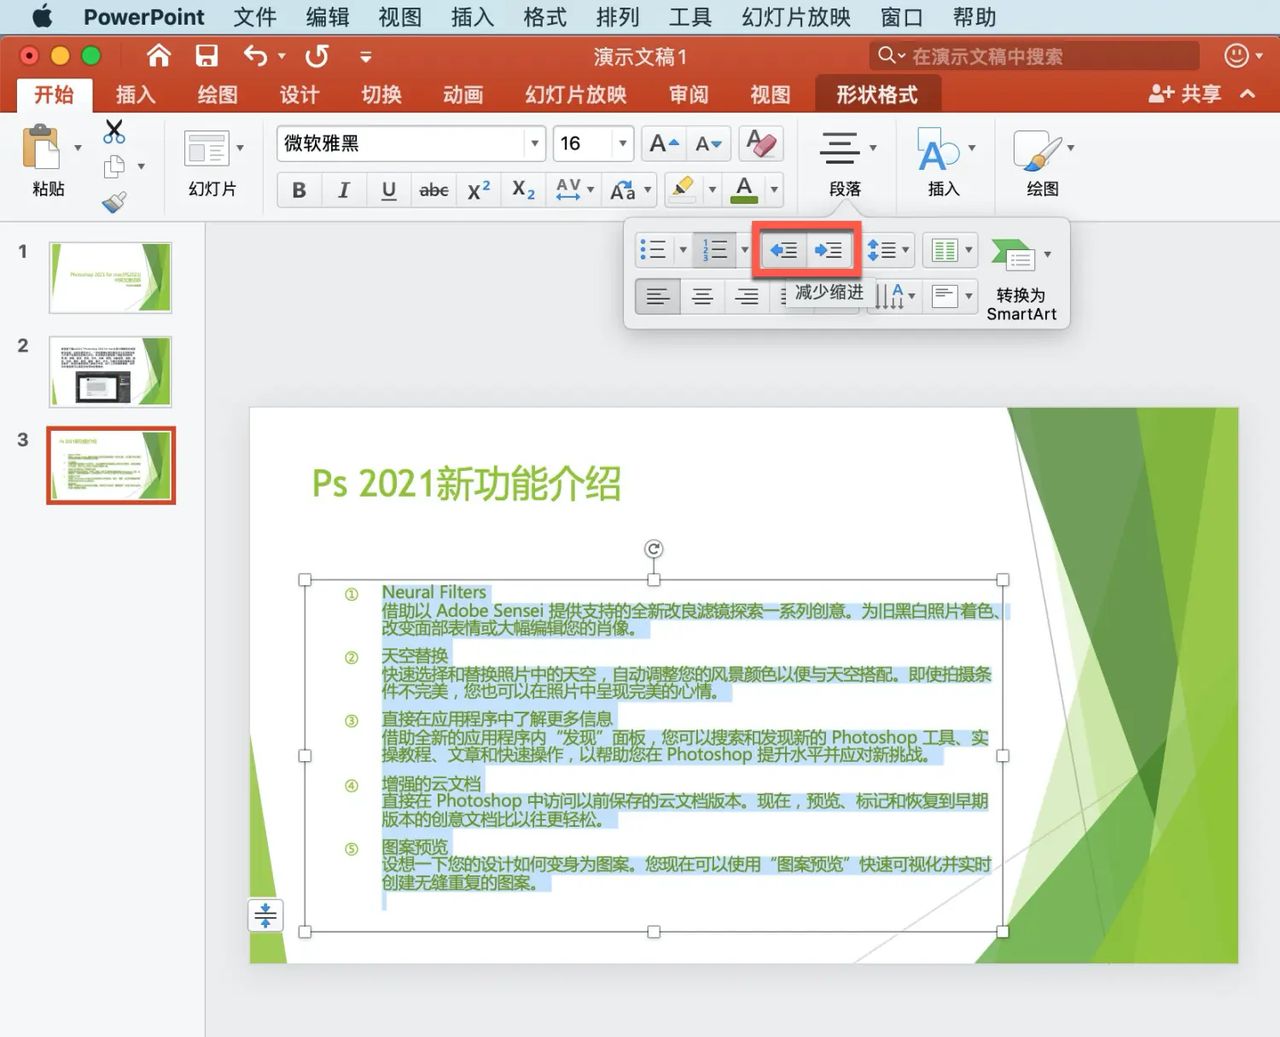Click the bullet list icon
Viewport: 1280px width, 1037px height.
click(653, 250)
